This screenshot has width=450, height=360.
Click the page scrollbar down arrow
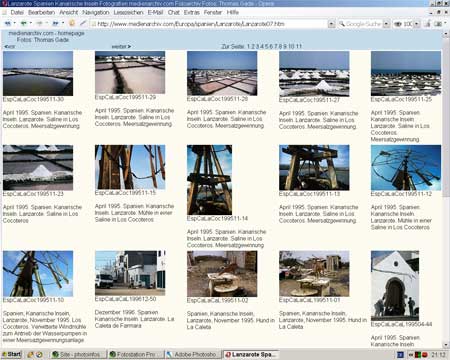(446, 345)
